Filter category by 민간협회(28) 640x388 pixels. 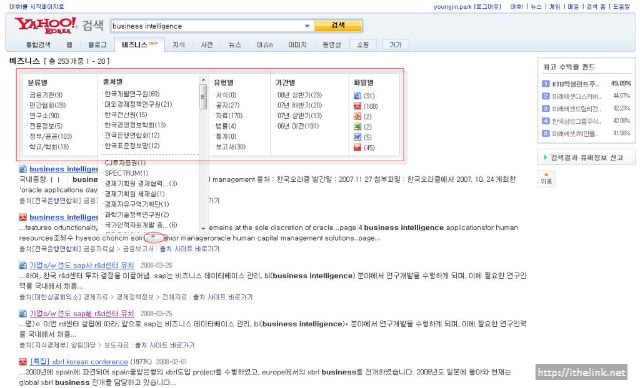click(x=47, y=105)
